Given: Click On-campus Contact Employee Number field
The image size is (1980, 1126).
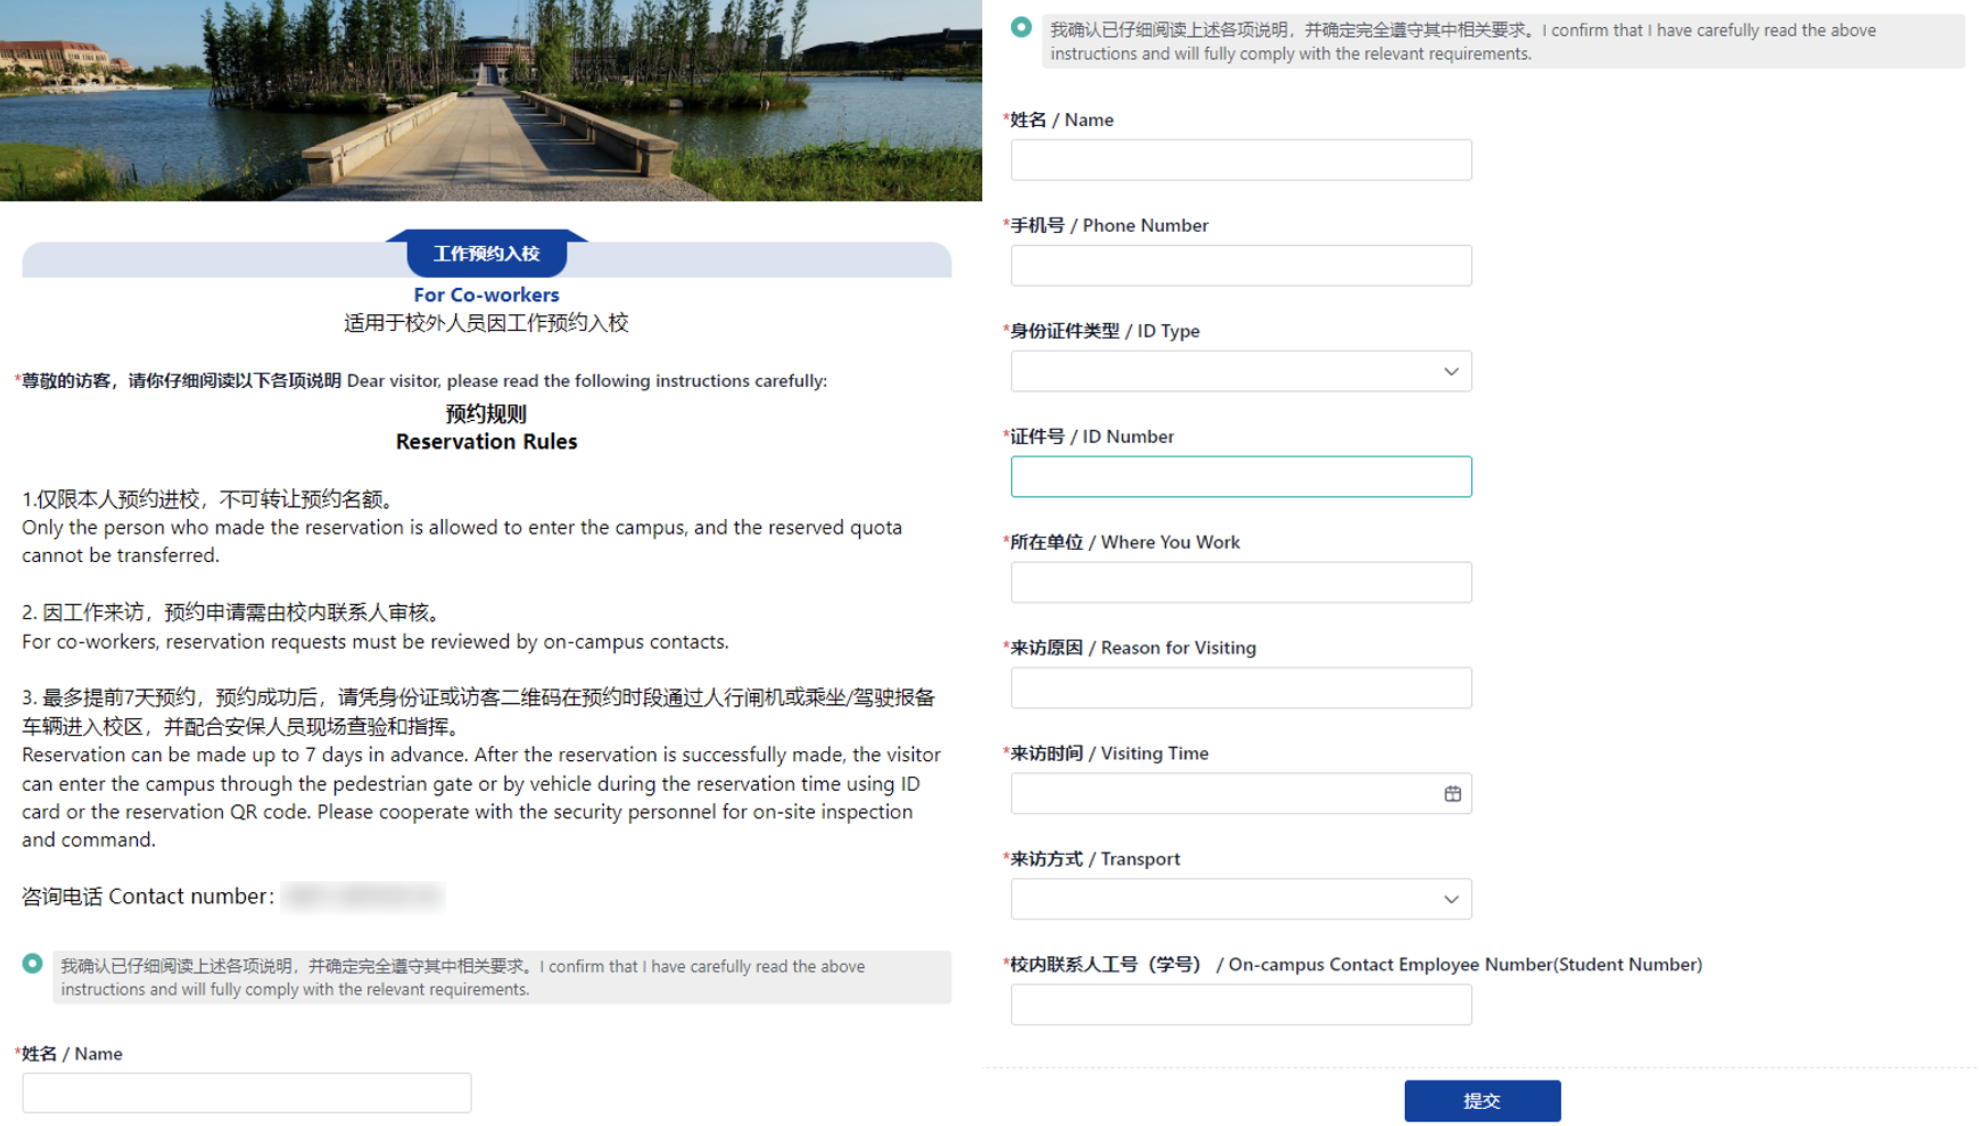Looking at the screenshot, I should coord(1240,1005).
